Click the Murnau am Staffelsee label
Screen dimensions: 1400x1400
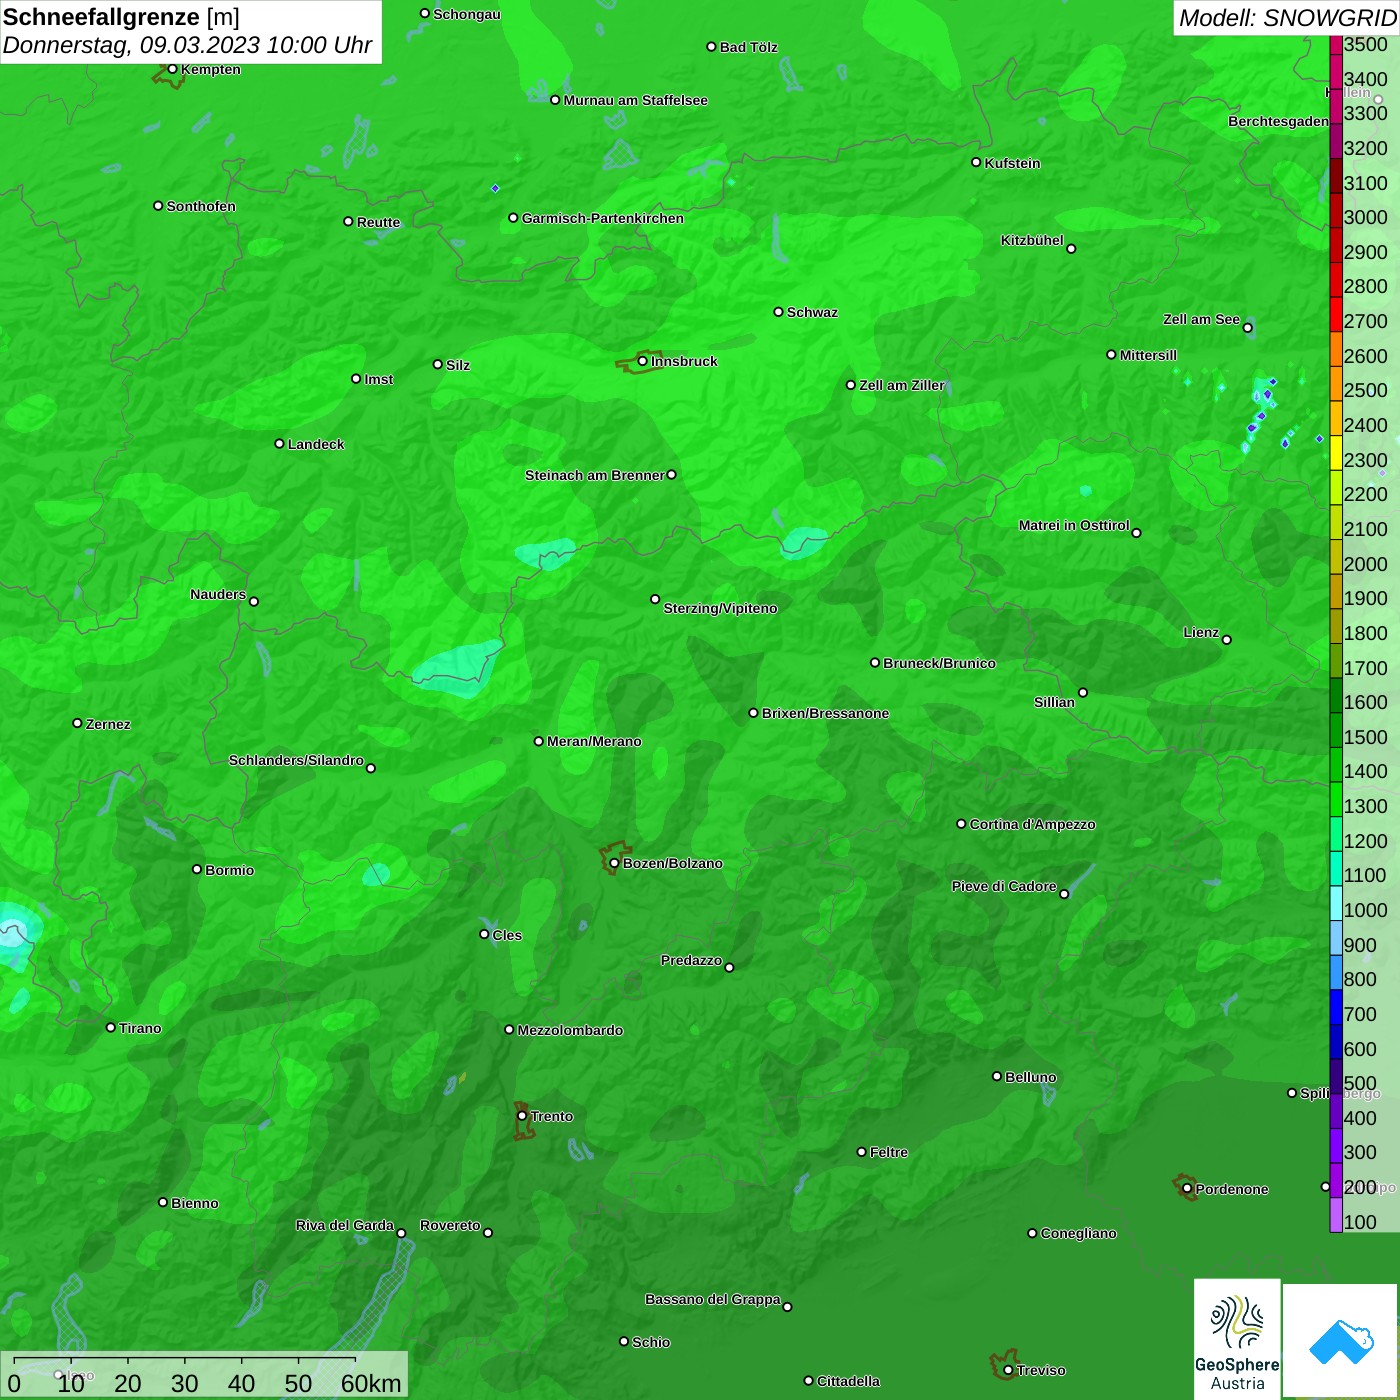pyautogui.click(x=636, y=100)
